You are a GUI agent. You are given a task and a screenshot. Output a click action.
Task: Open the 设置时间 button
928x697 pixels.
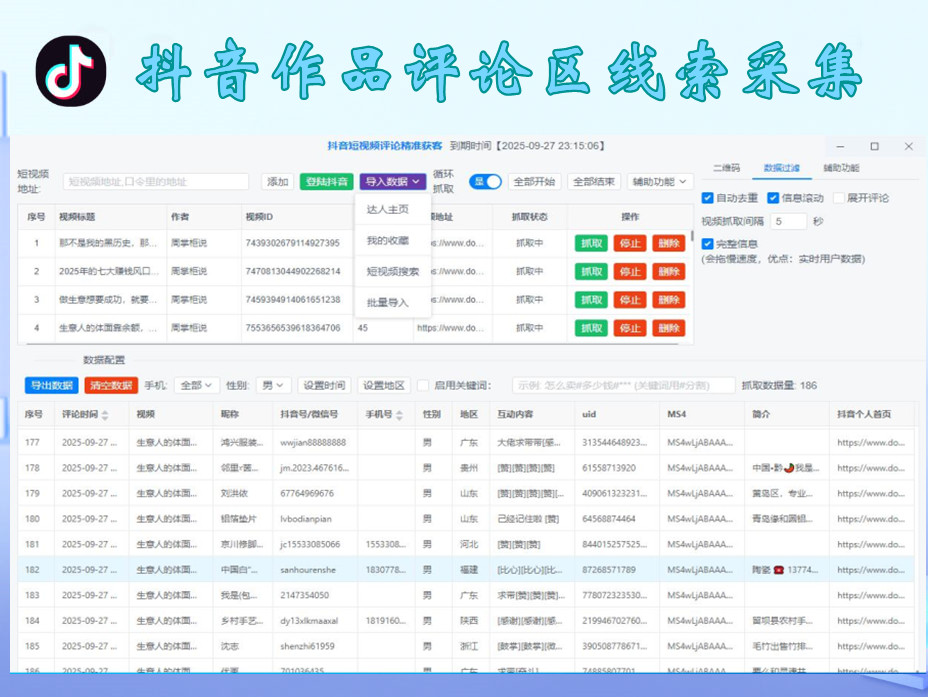pos(324,386)
